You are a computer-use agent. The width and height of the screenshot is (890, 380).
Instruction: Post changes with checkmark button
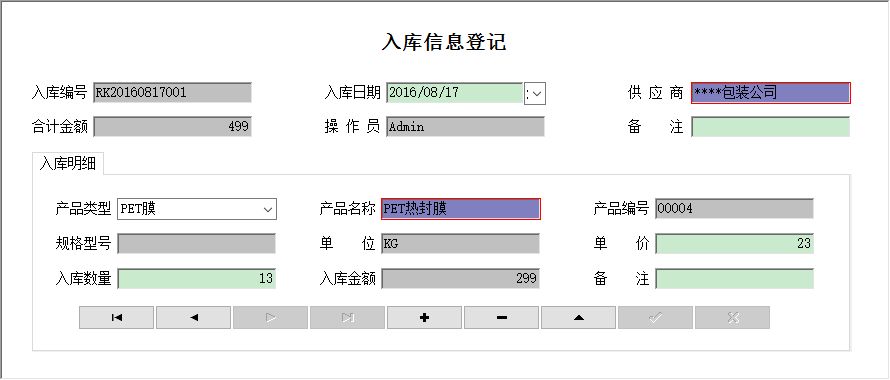[656, 318]
